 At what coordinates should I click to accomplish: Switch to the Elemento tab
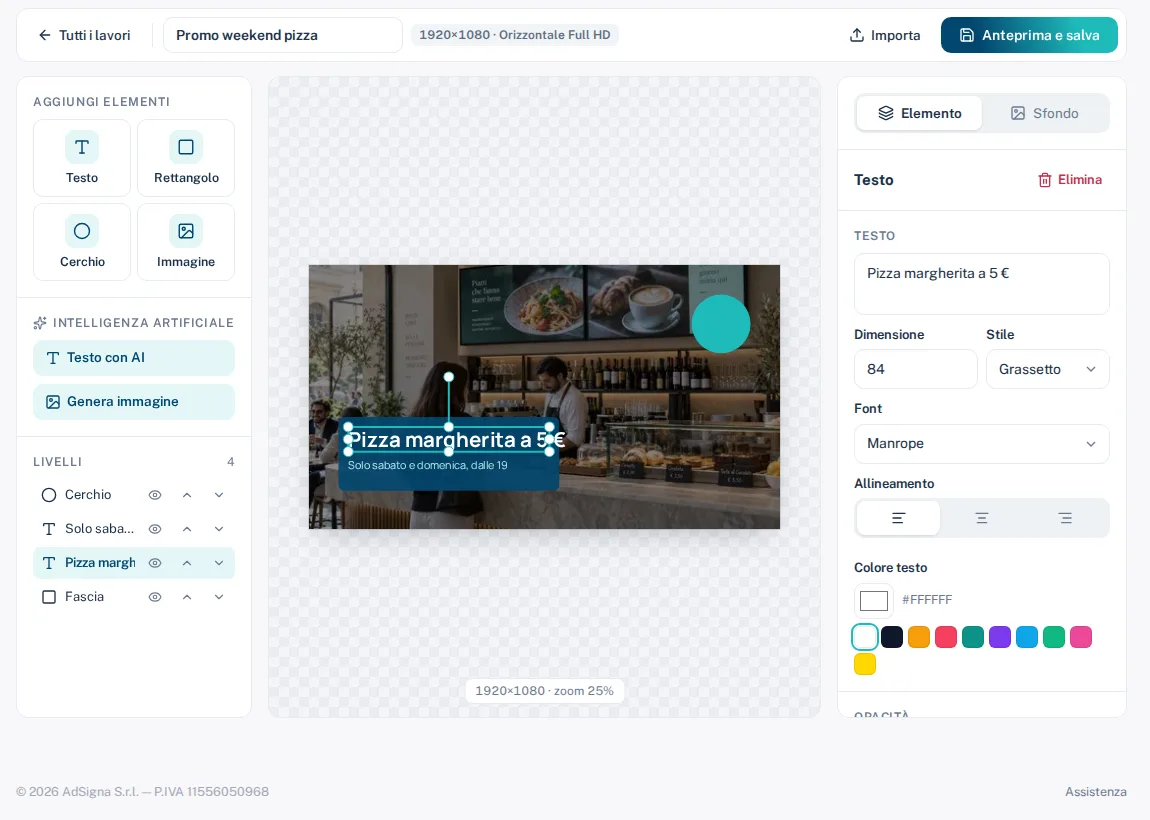pos(919,113)
